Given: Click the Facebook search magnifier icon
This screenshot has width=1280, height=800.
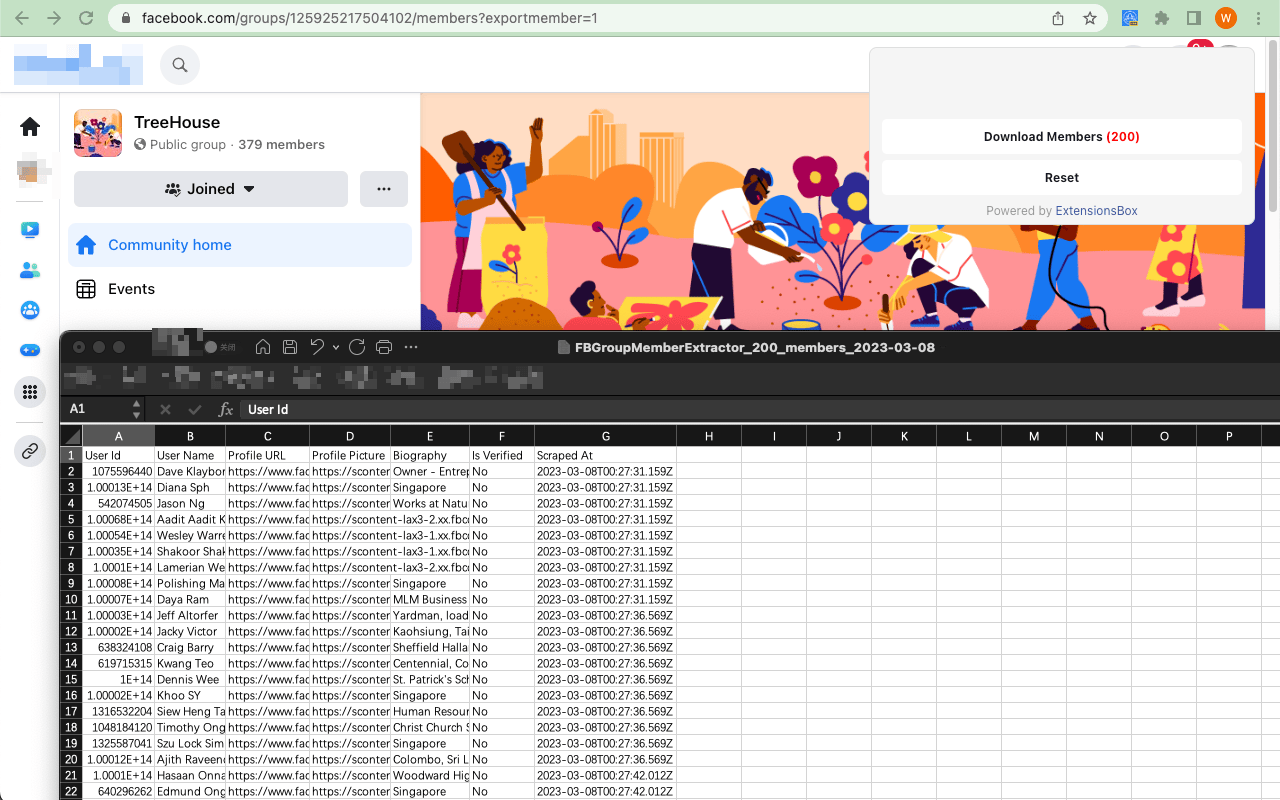Looking at the screenshot, I should (x=180, y=65).
